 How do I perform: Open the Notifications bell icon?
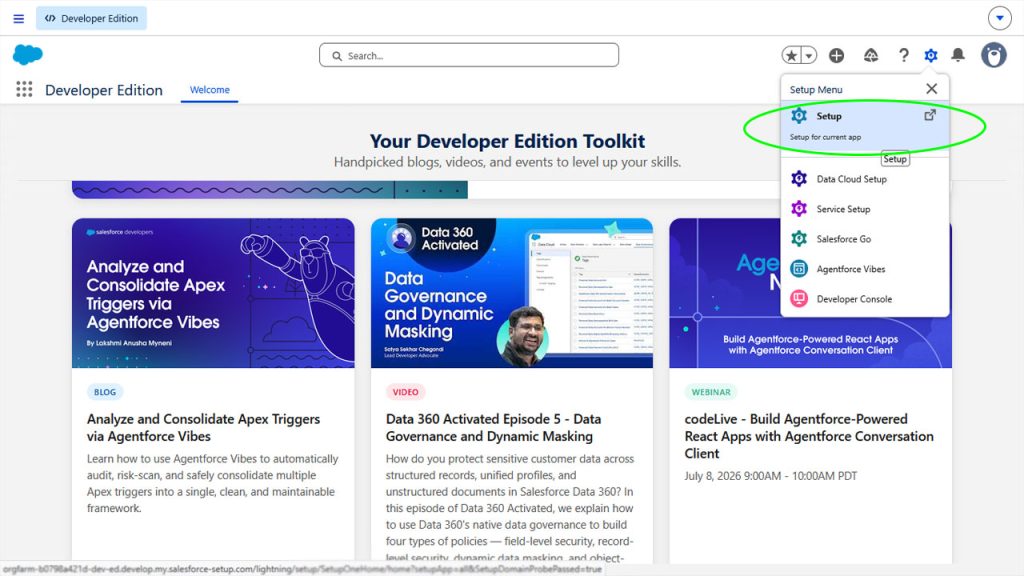[958, 55]
